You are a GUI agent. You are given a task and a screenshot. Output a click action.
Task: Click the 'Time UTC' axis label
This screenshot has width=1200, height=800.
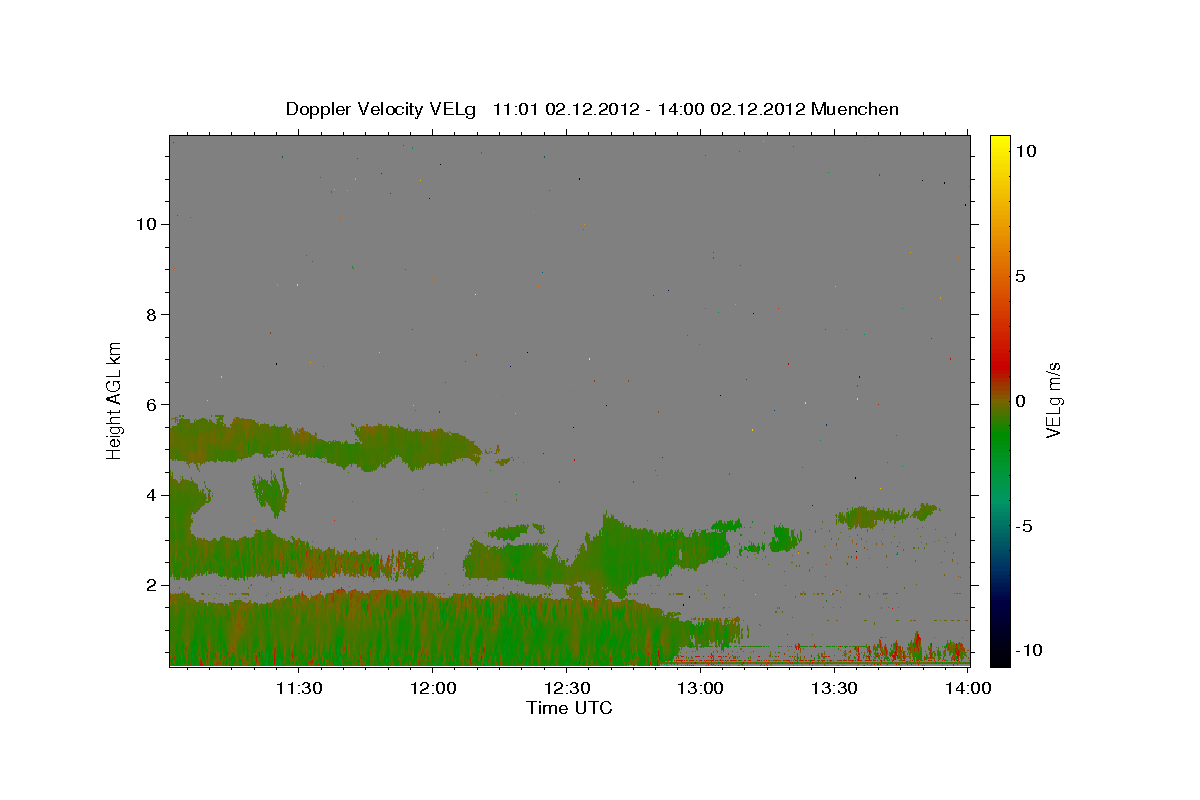570,708
